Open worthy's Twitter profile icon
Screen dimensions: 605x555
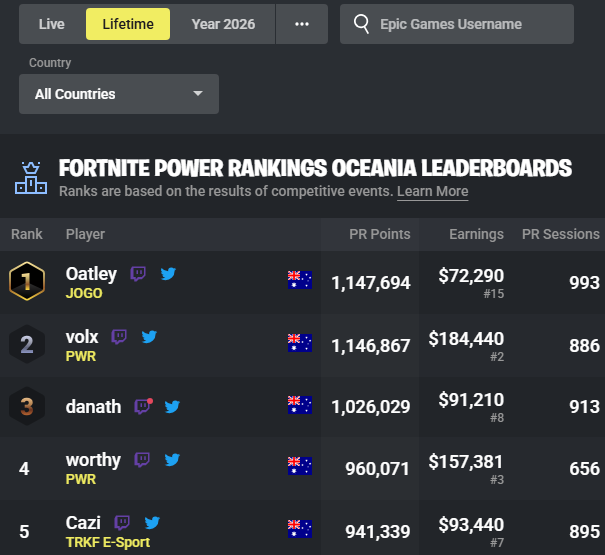tap(172, 460)
